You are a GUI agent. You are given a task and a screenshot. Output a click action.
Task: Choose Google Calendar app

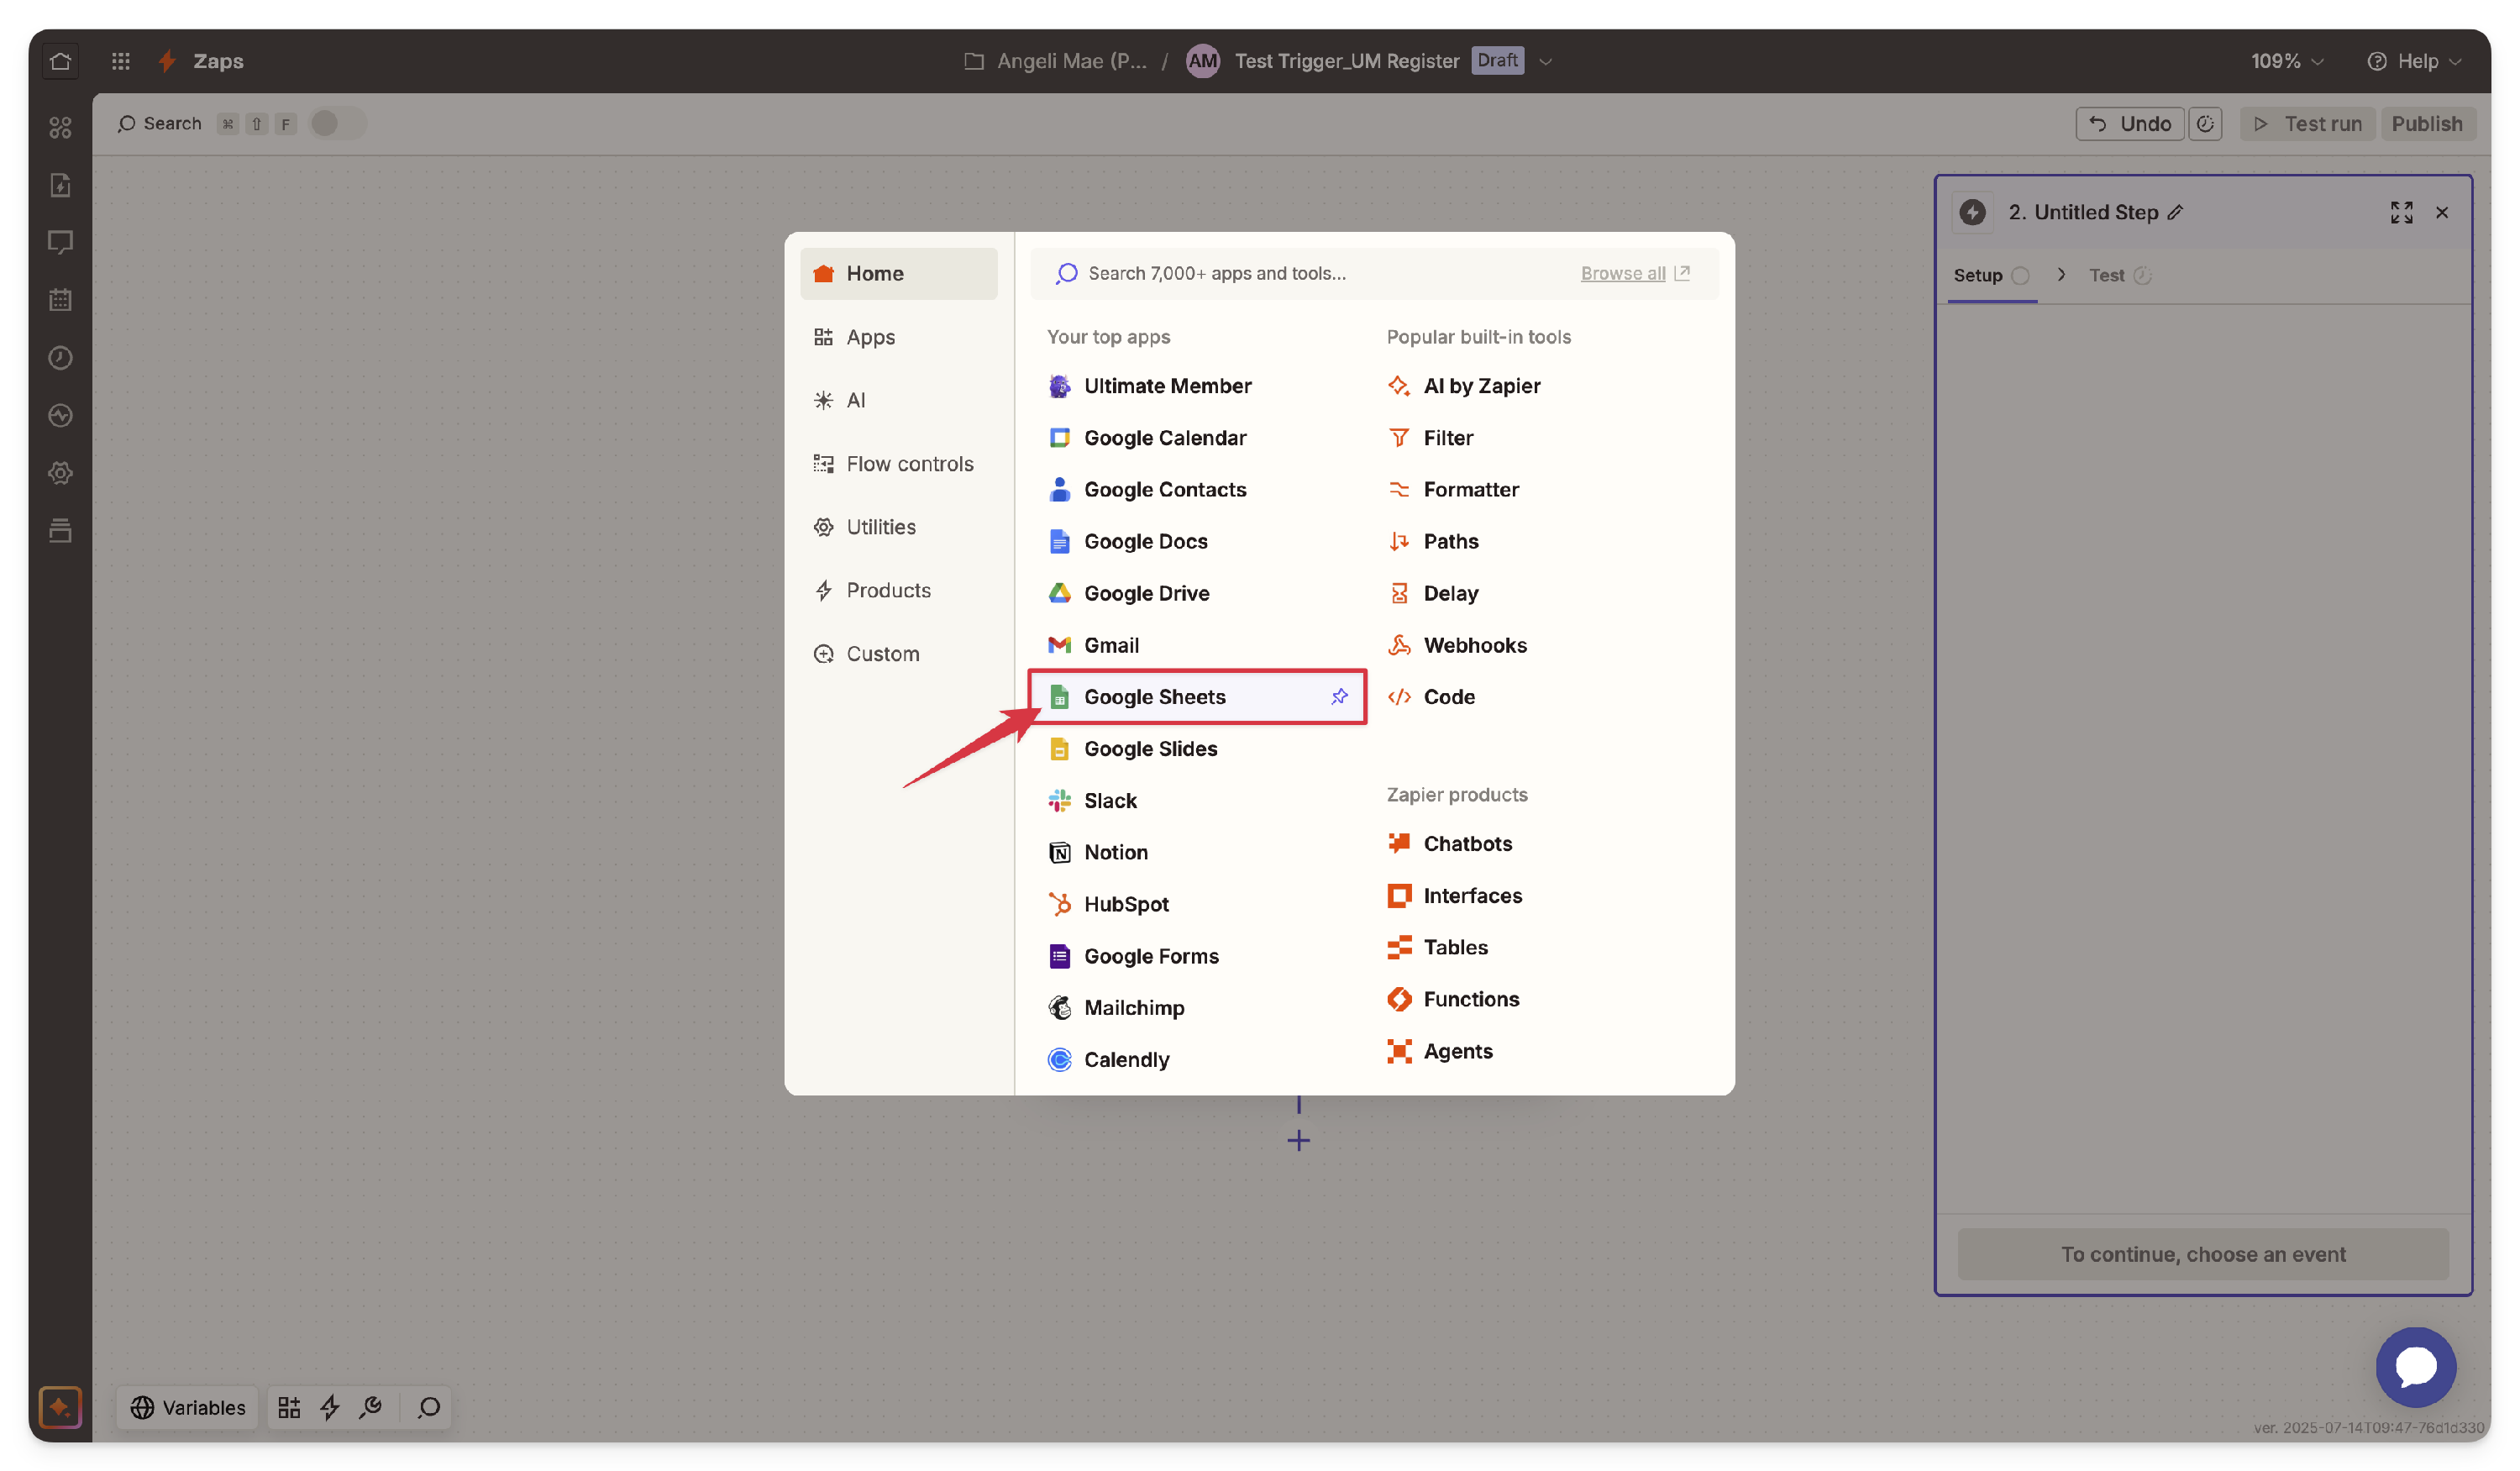pos(1196,437)
